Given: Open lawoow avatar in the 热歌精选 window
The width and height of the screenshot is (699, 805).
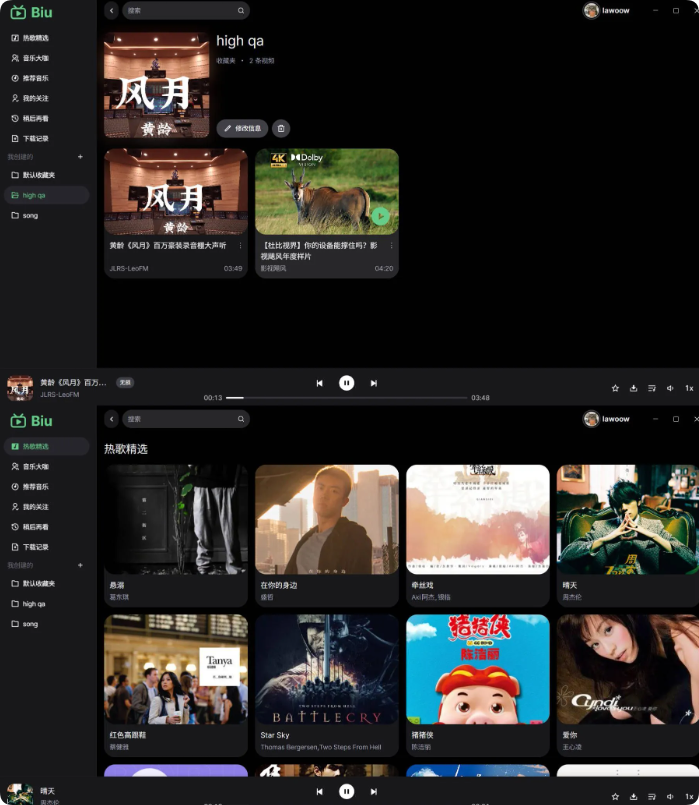Looking at the screenshot, I should click(591, 419).
